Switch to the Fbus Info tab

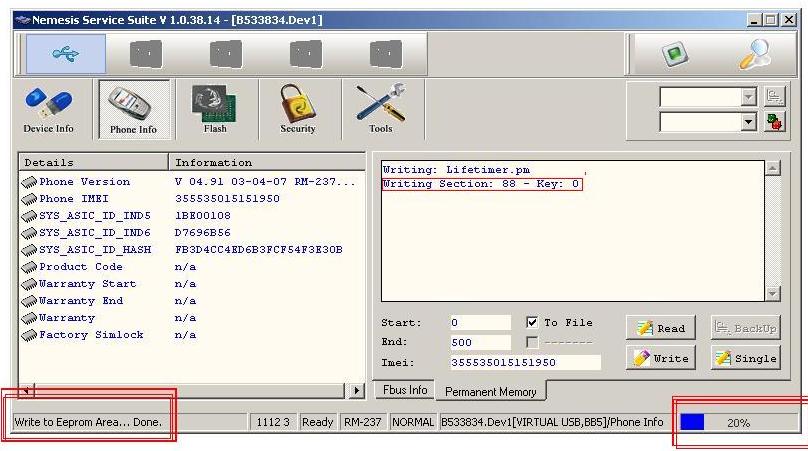405,390
